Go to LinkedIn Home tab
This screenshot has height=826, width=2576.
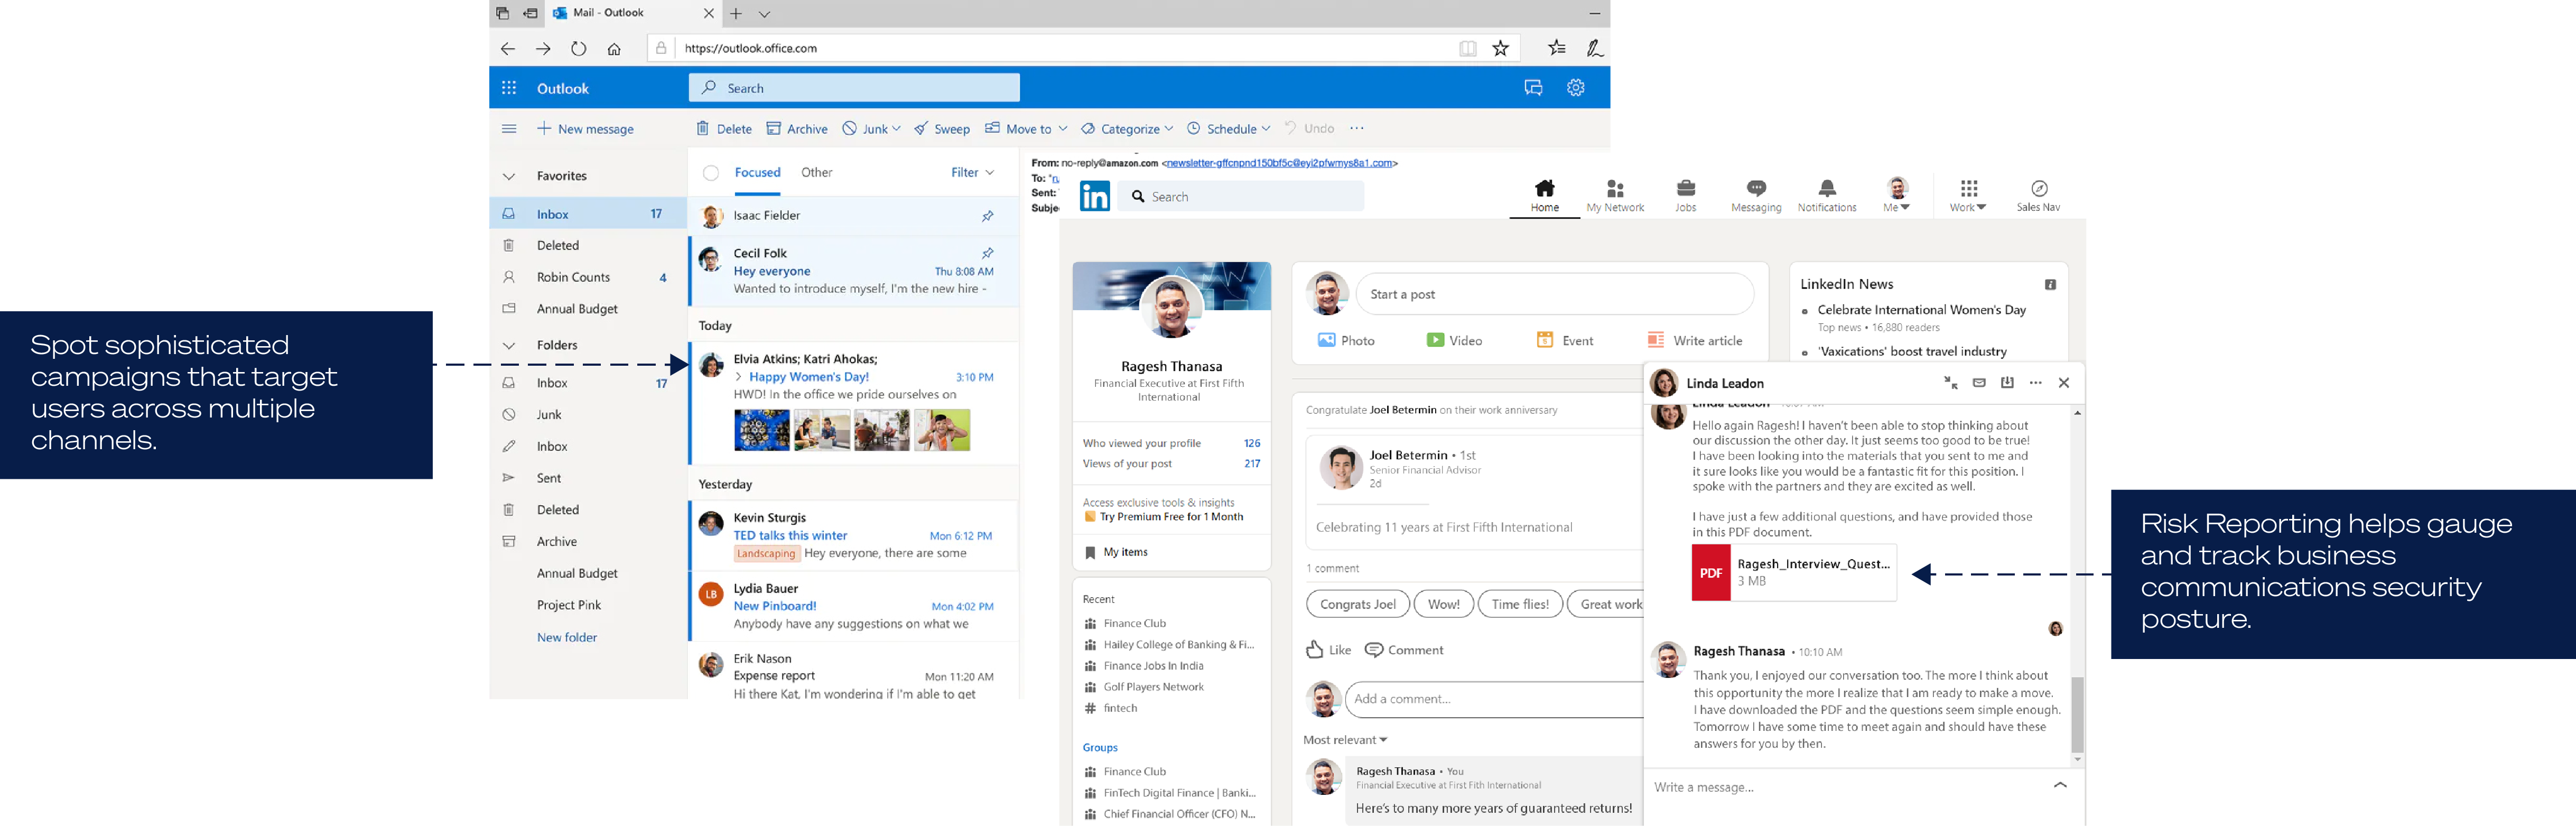point(1544,196)
